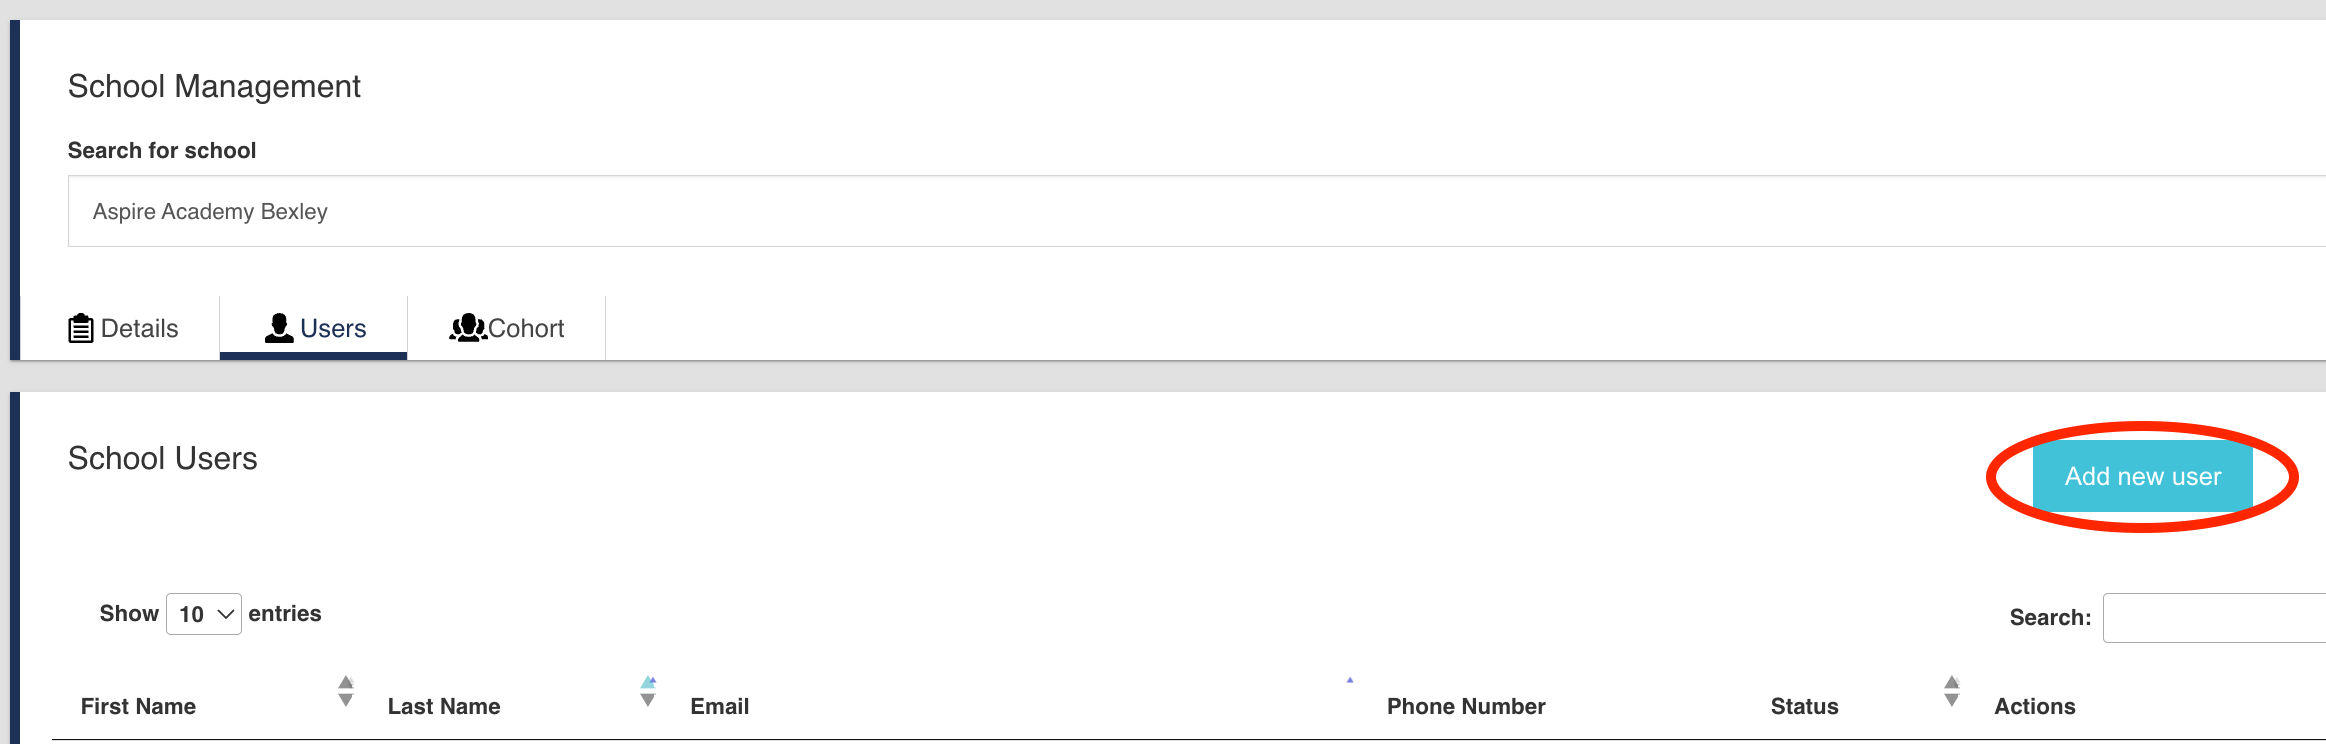
Task: Open the Details tab
Action: [x=139, y=328]
